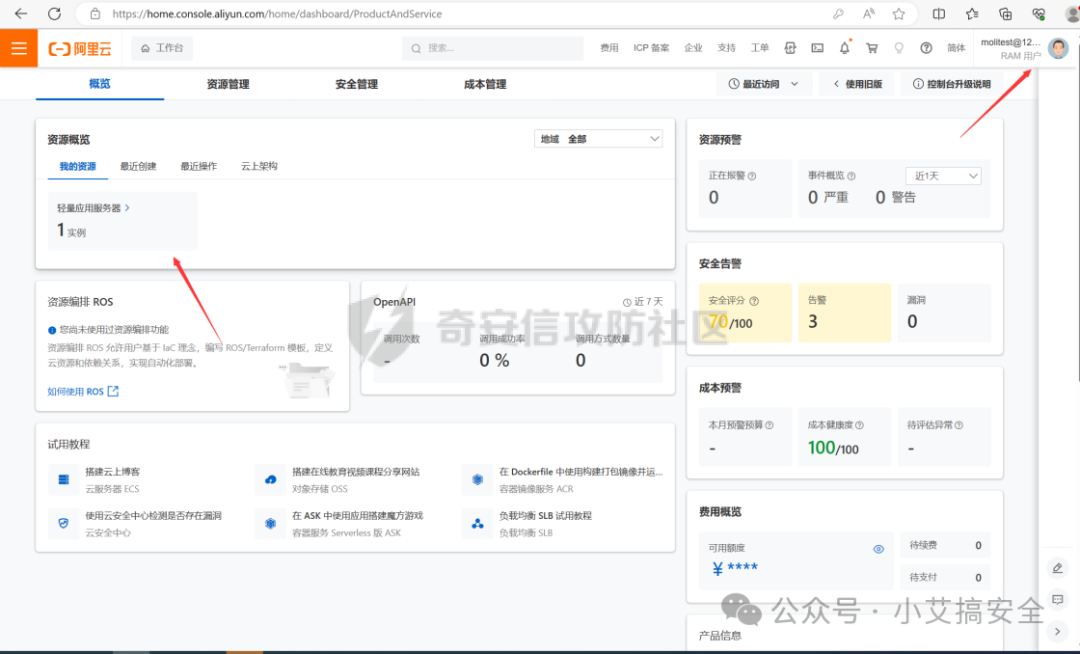Select the 资源管理 tab
This screenshot has width=1080, height=654.
click(x=228, y=84)
